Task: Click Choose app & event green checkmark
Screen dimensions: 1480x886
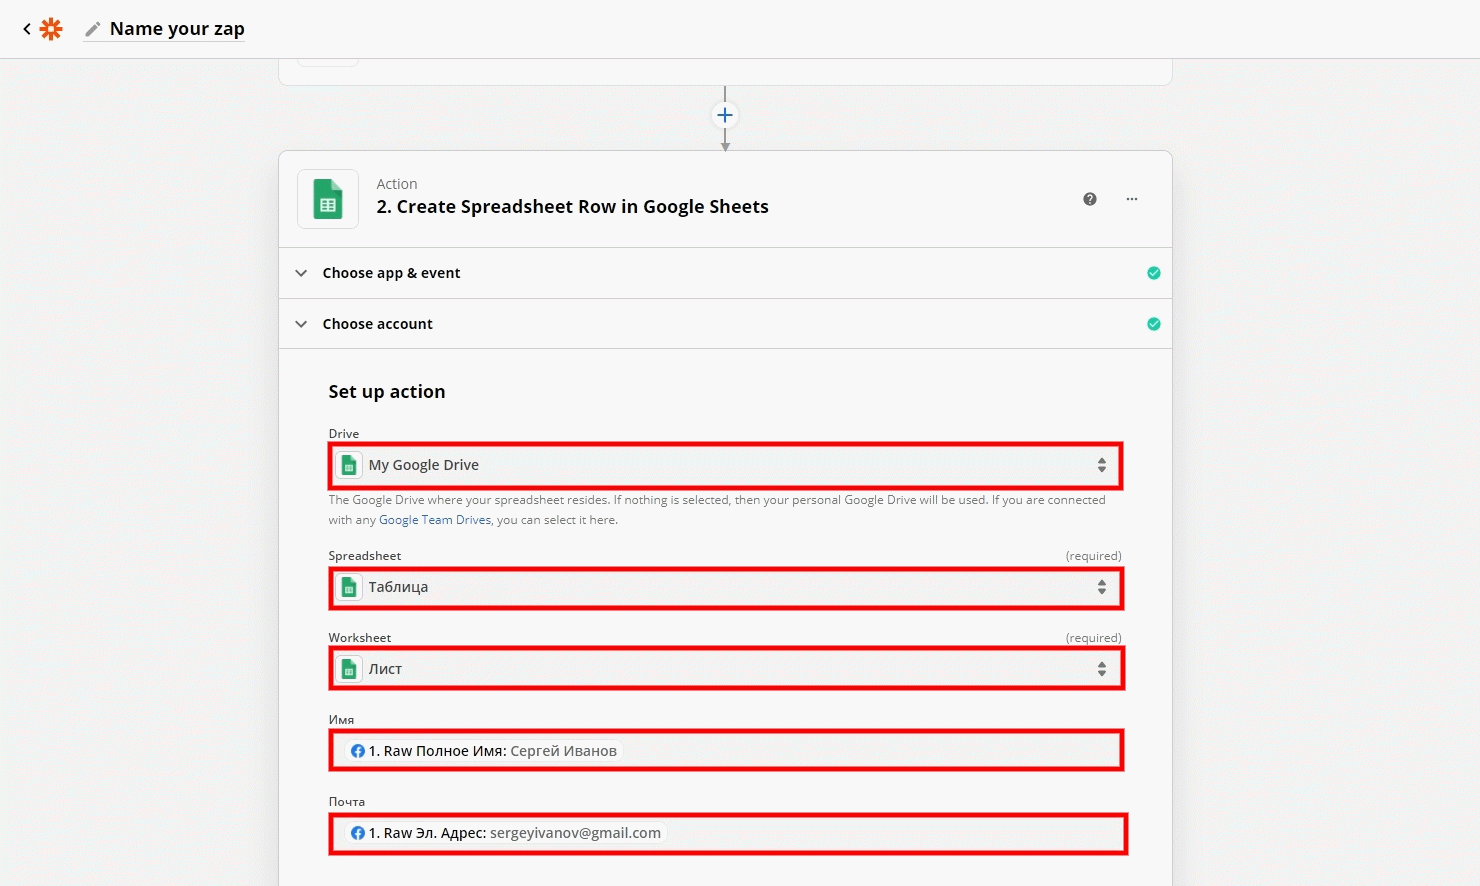Action: point(1154,273)
